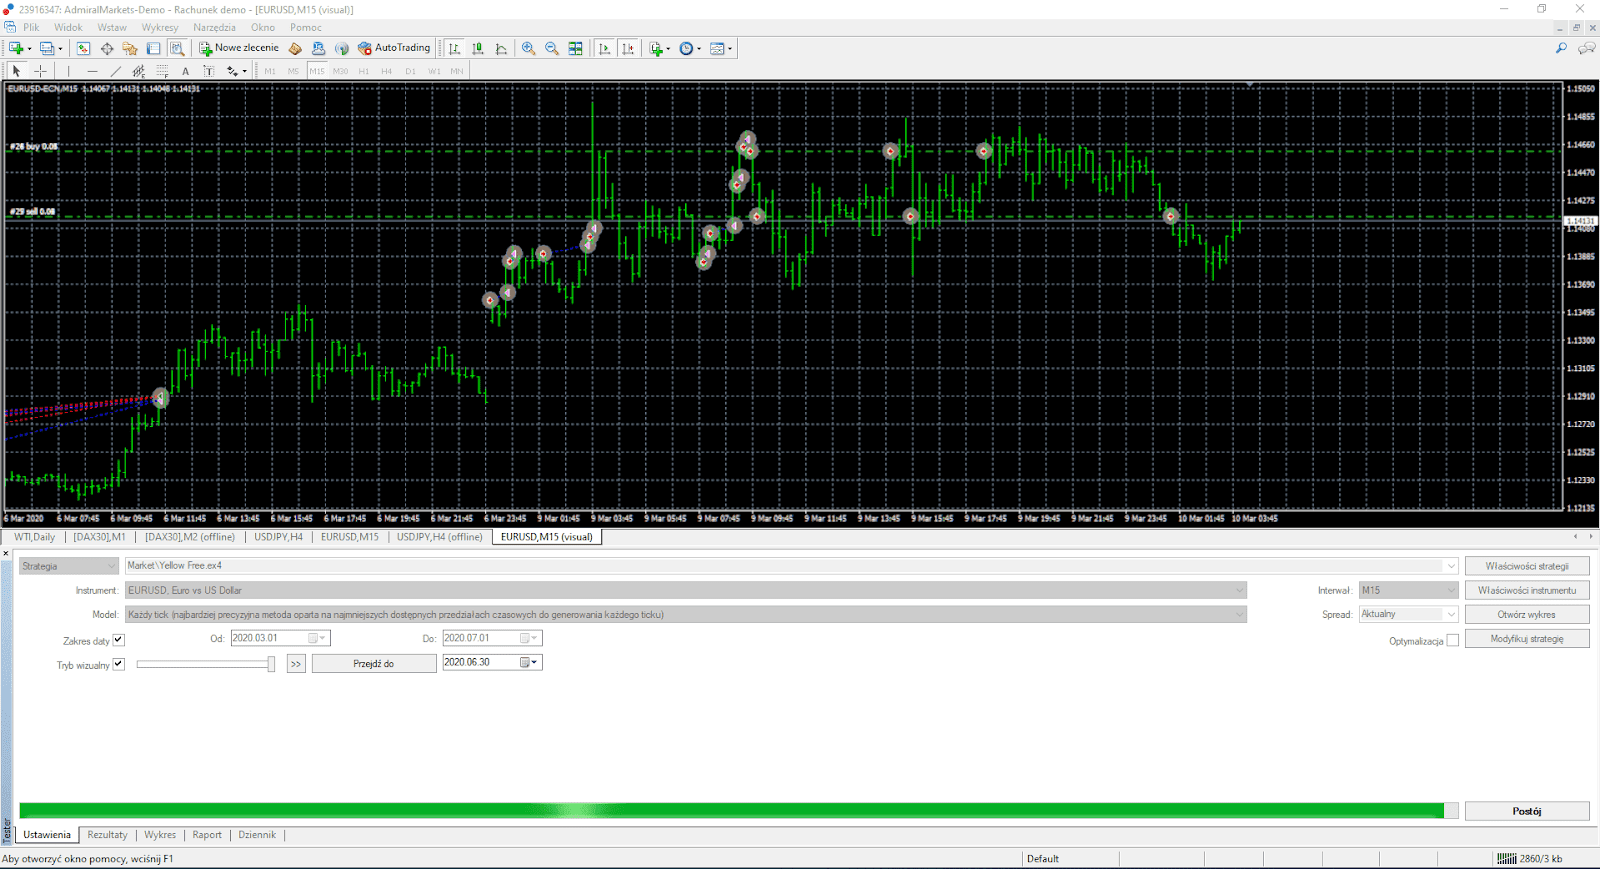The height and width of the screenshot is (869, 1600).
Task: Select H4 timeframe button
Action: point(386,71)
